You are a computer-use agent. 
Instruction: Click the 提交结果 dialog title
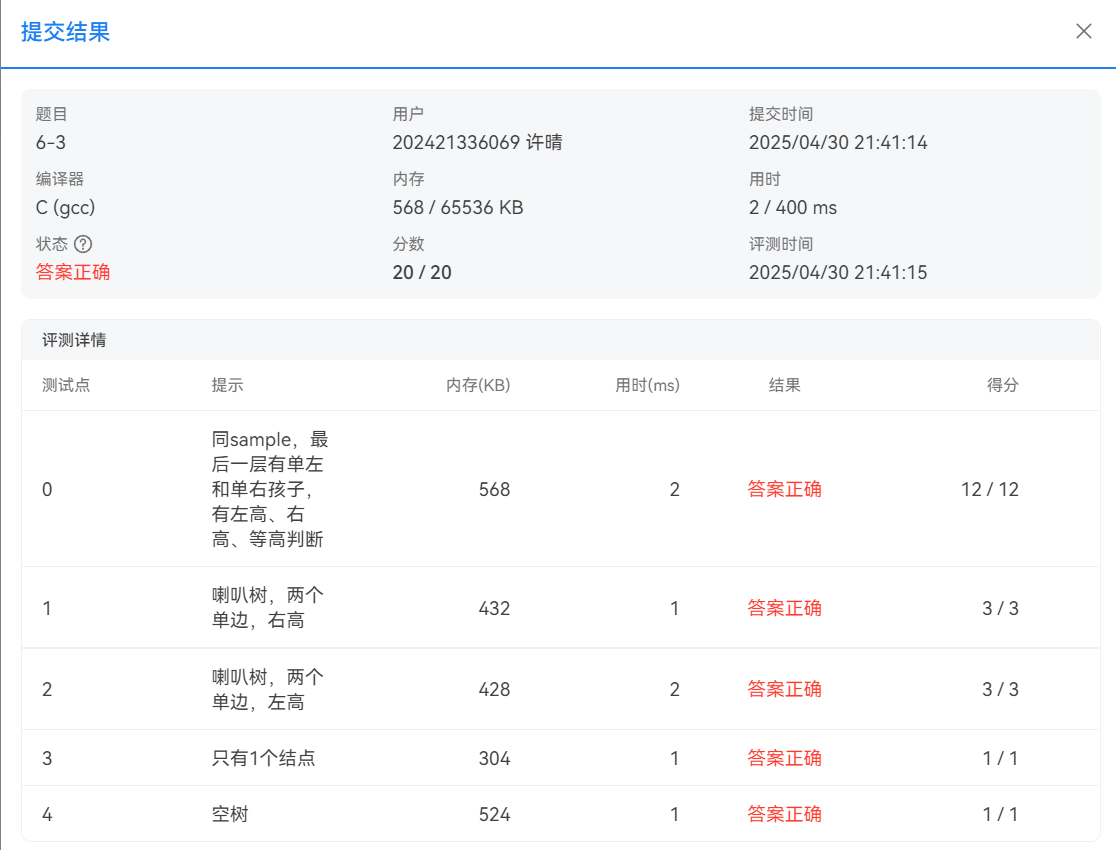pos(65,32)
